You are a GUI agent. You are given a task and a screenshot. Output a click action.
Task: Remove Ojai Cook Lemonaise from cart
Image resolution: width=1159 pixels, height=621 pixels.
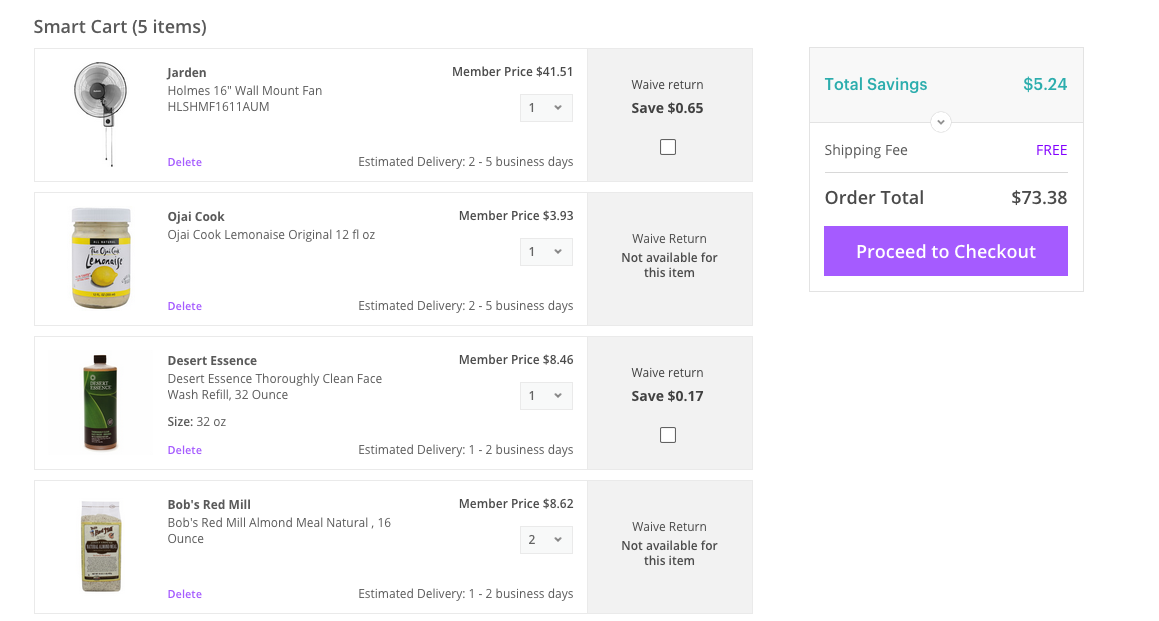pos(184,305)
